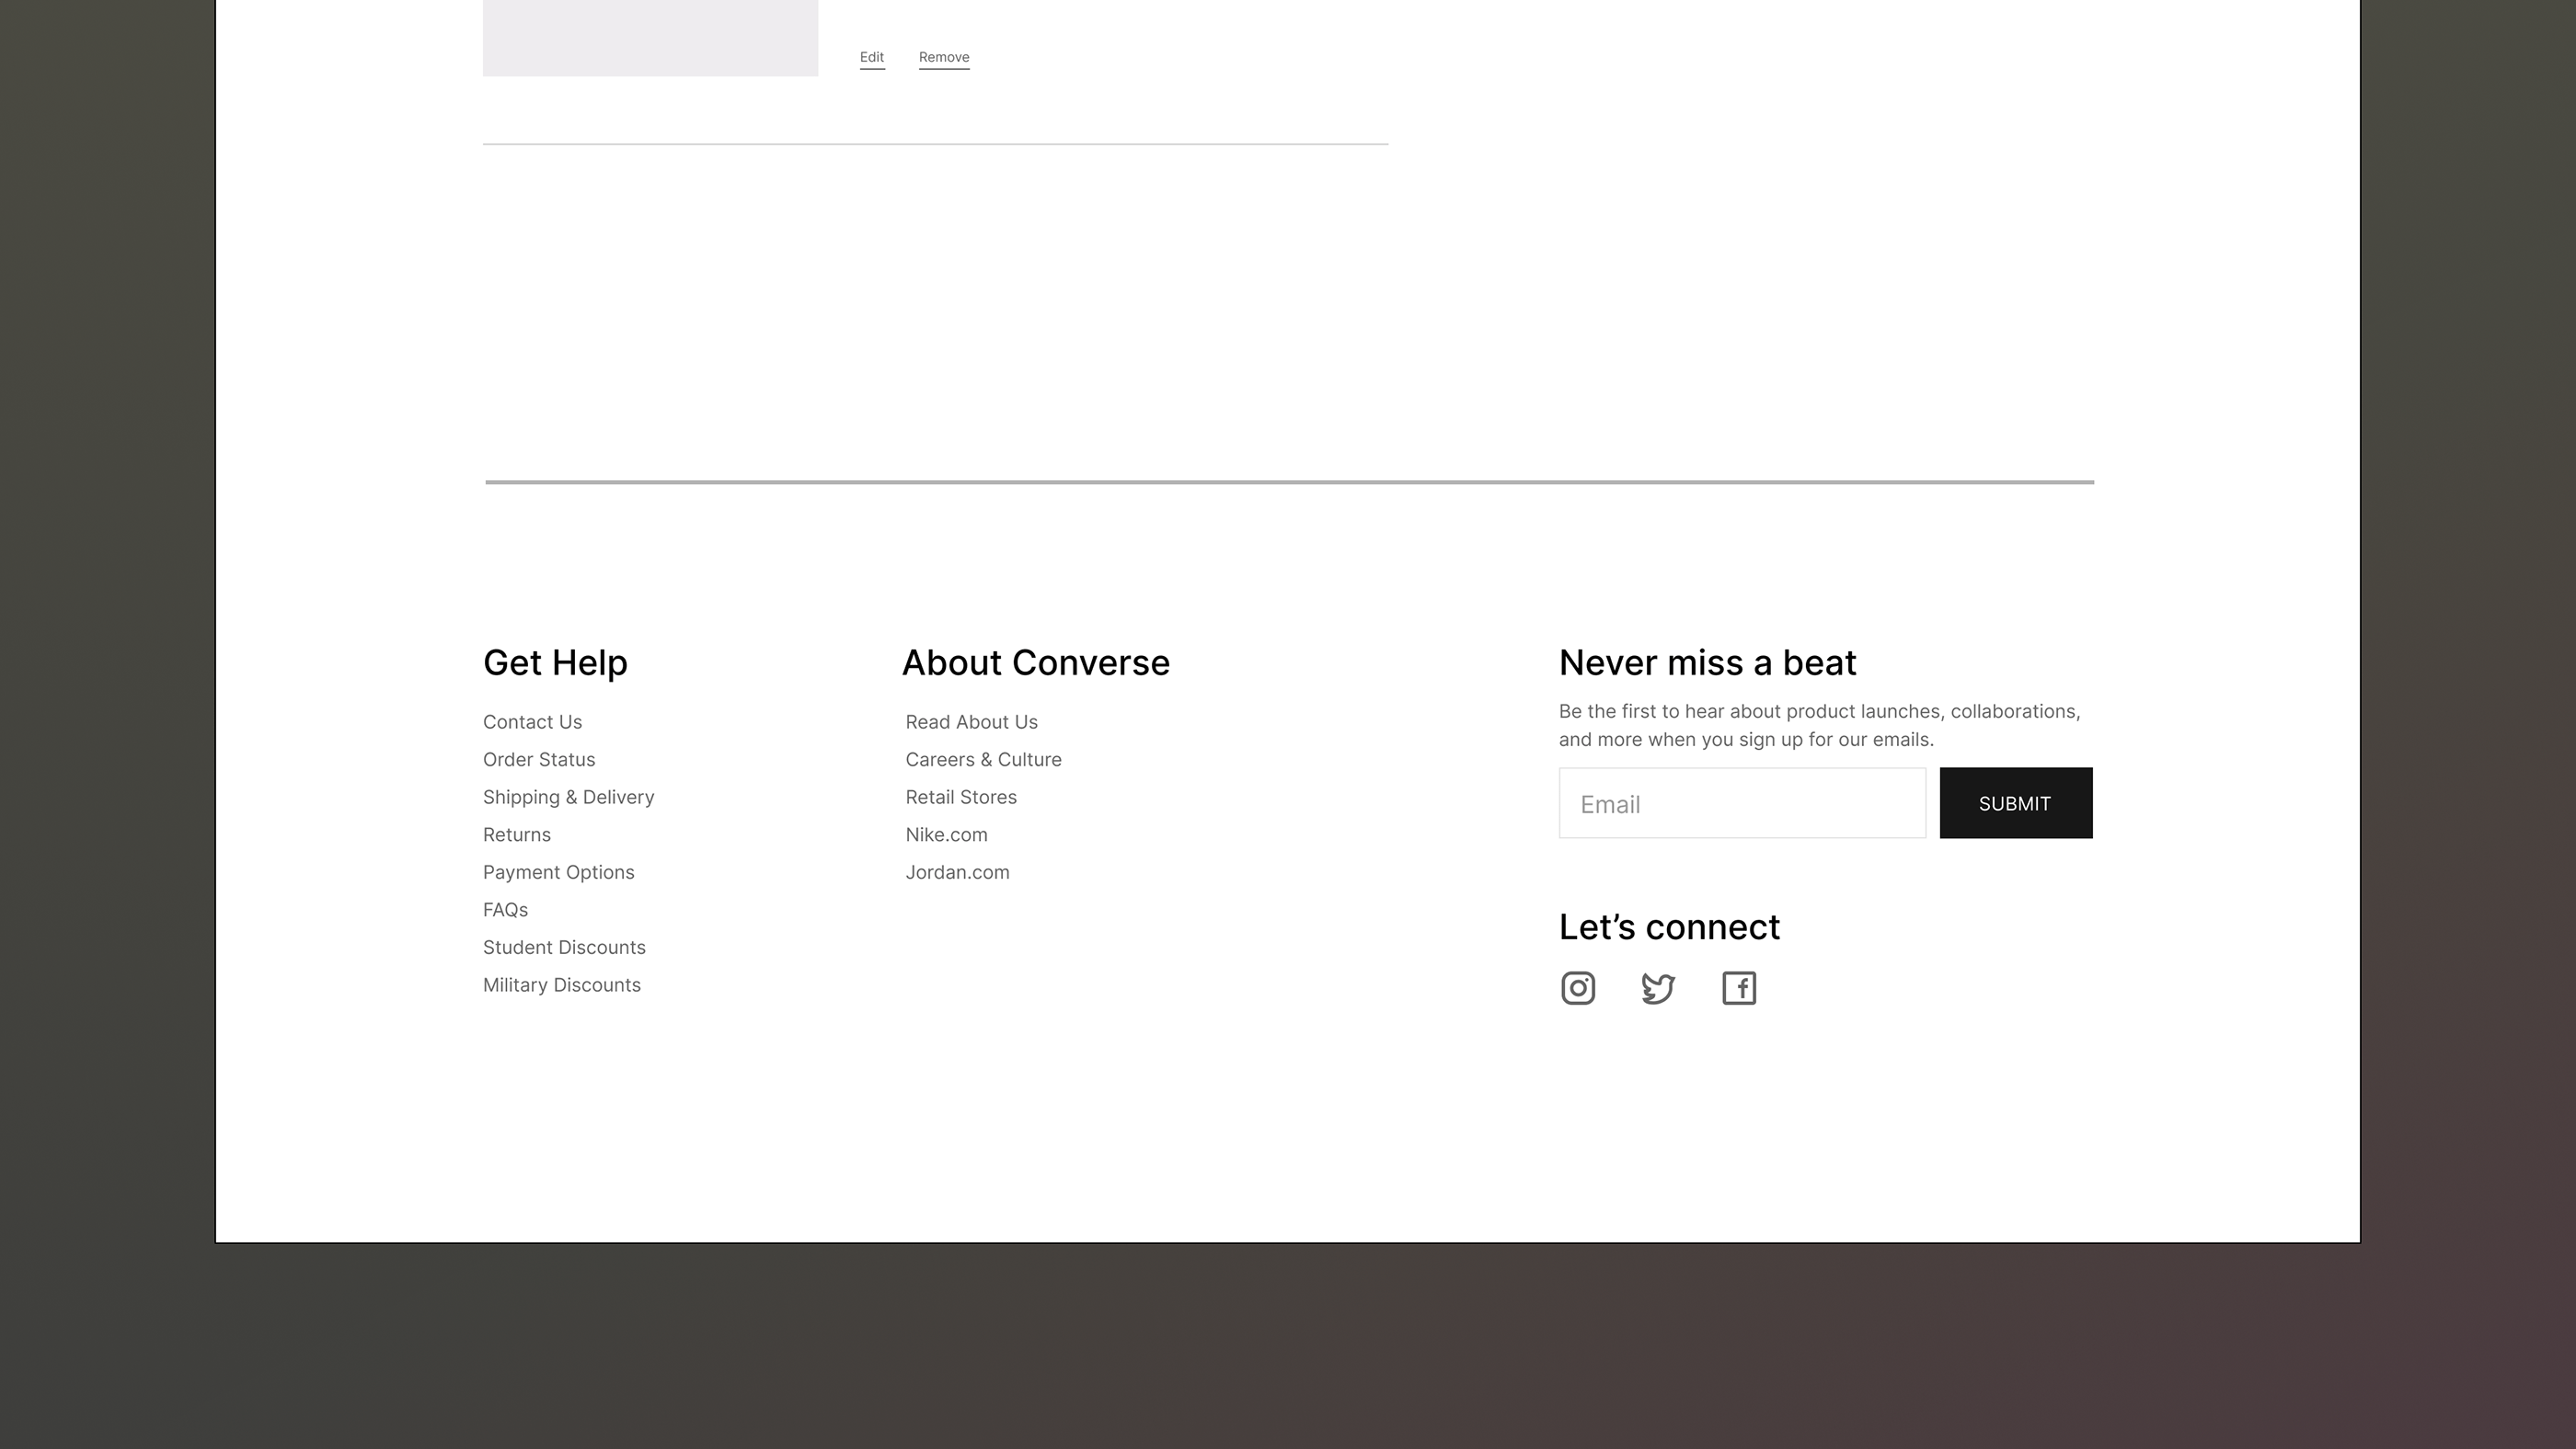Open the Facebook icon link
Screen dimensions: 2576x1449
1739,988
